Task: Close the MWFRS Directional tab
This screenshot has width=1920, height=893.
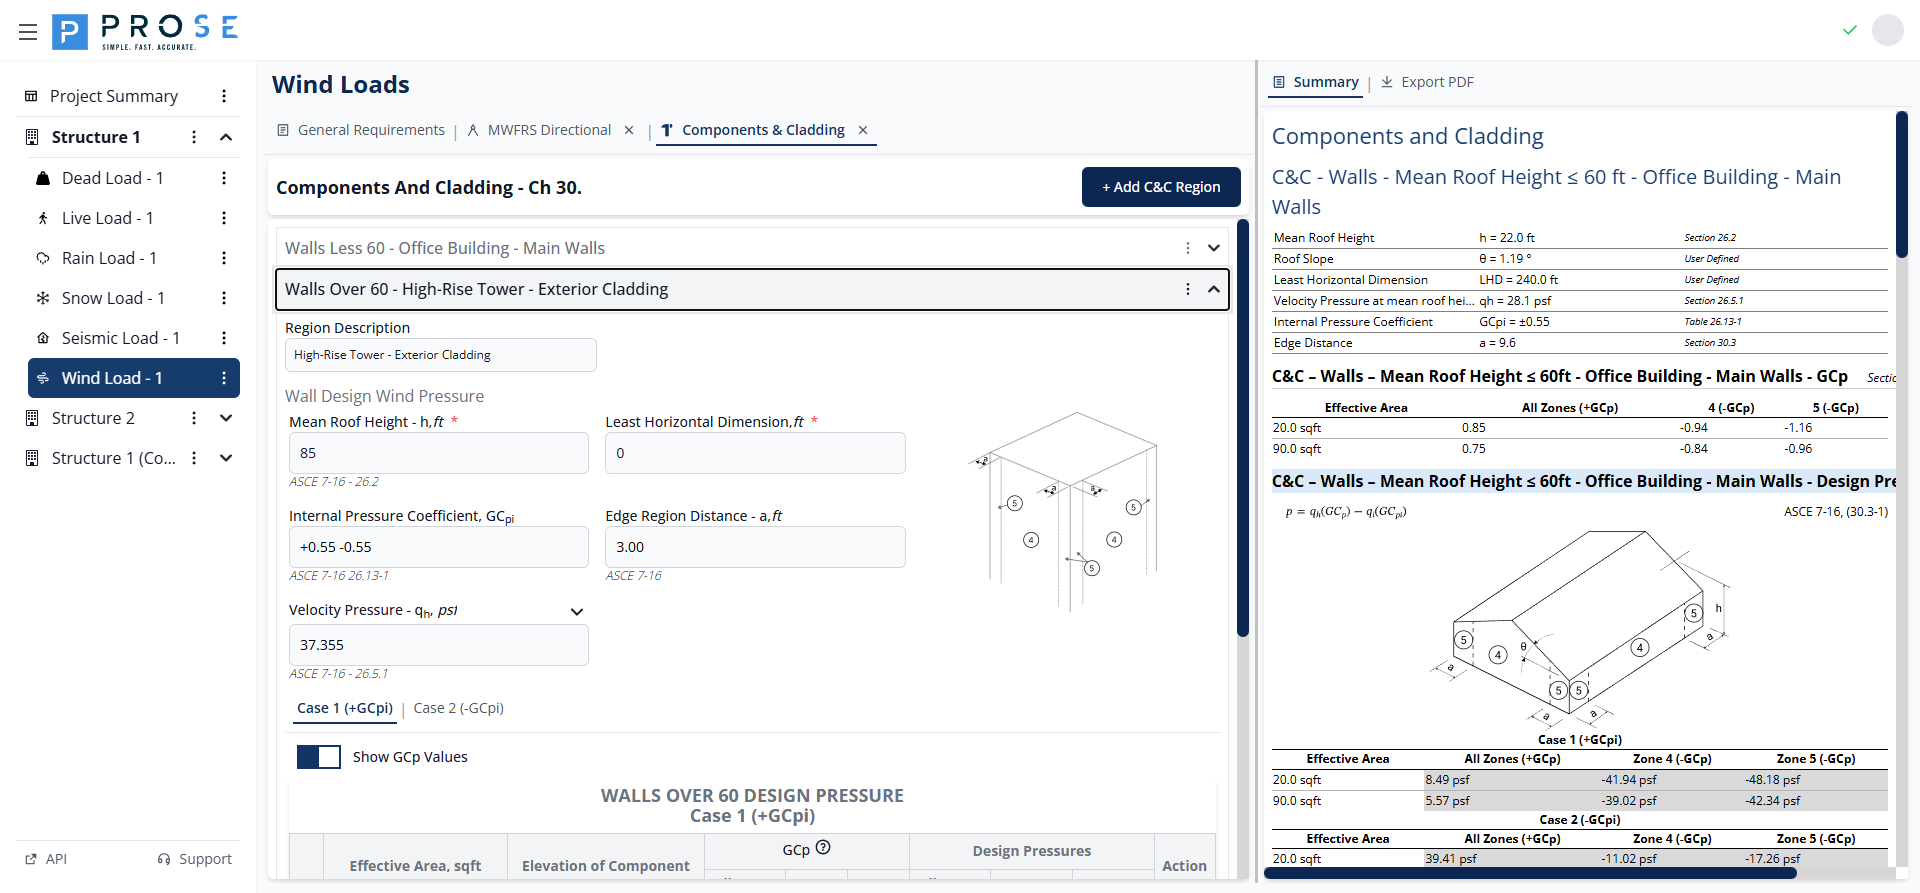Action: [x=629, y=130]
